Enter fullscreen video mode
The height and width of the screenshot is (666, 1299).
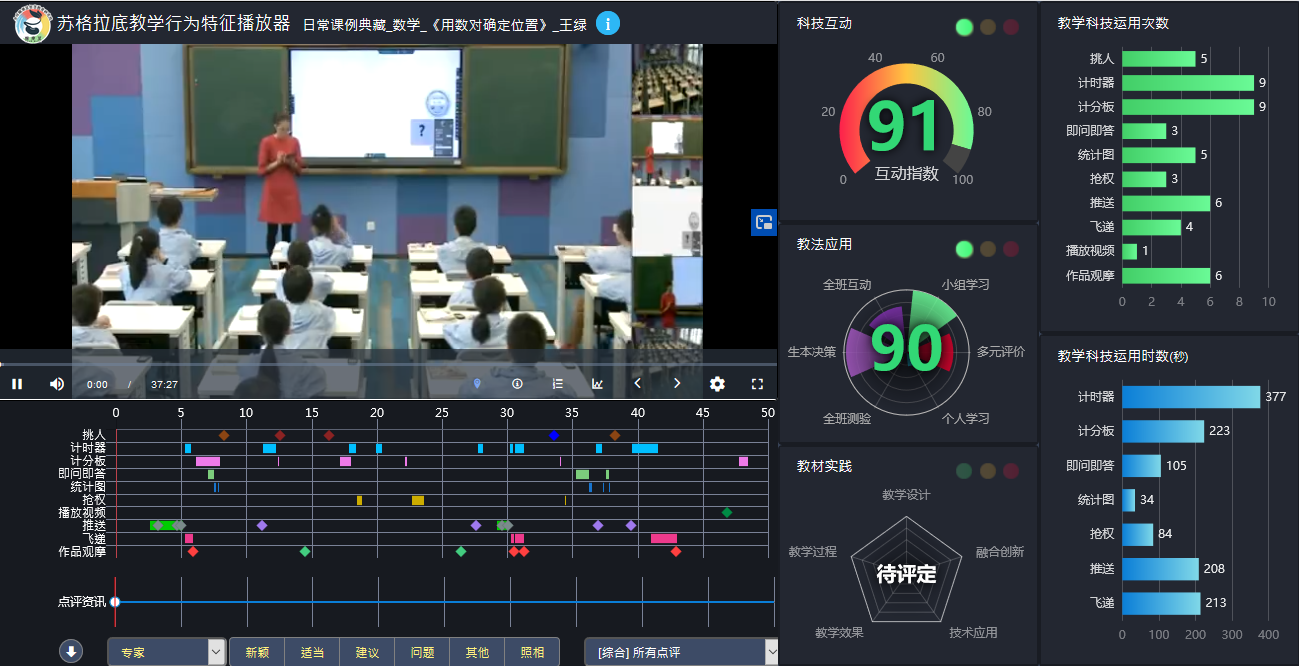pos(757,384)
